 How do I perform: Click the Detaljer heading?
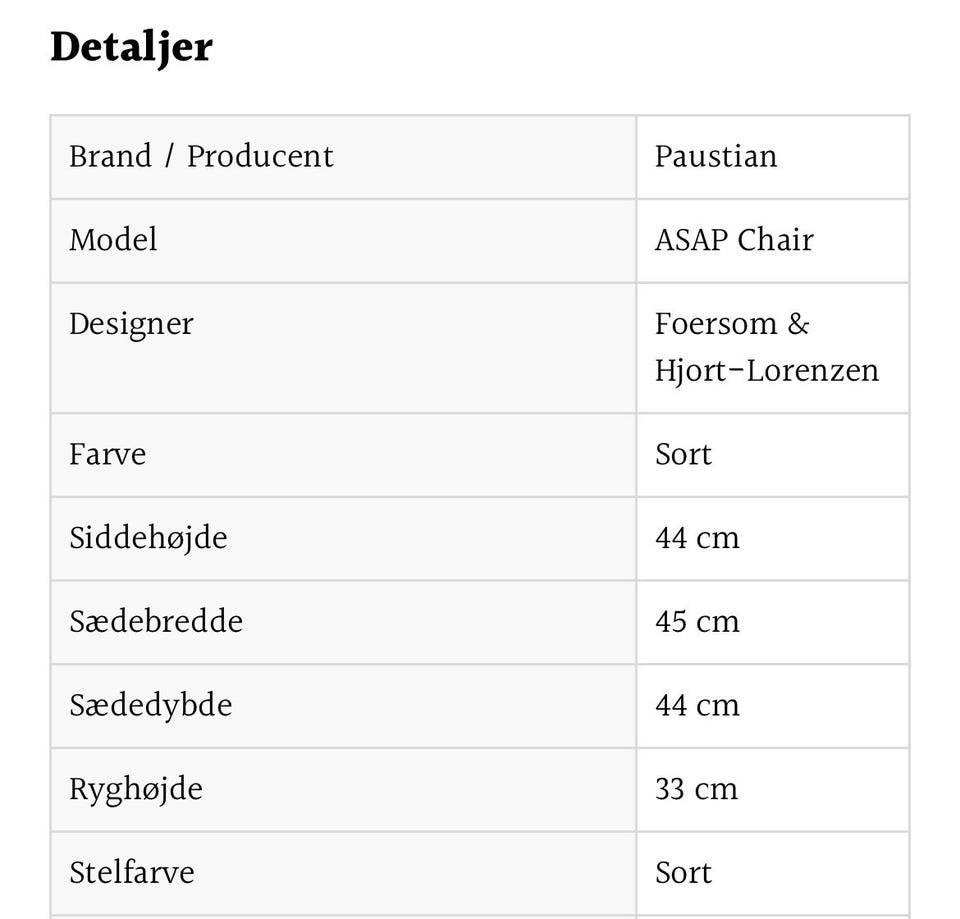coord(131,48)
